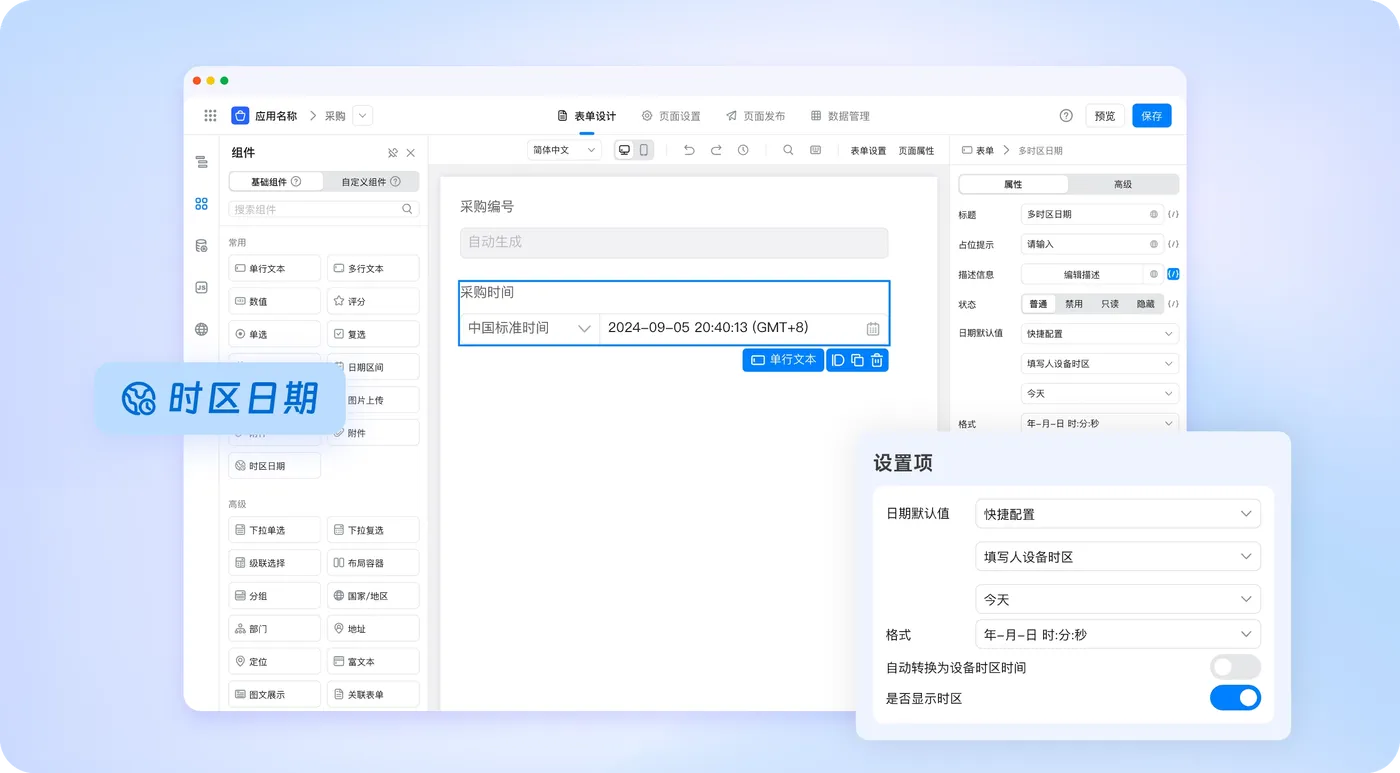Viewport: 1400px width, 773px height.
Task: Open the outline tree icon in left rail
Action: 201,162
